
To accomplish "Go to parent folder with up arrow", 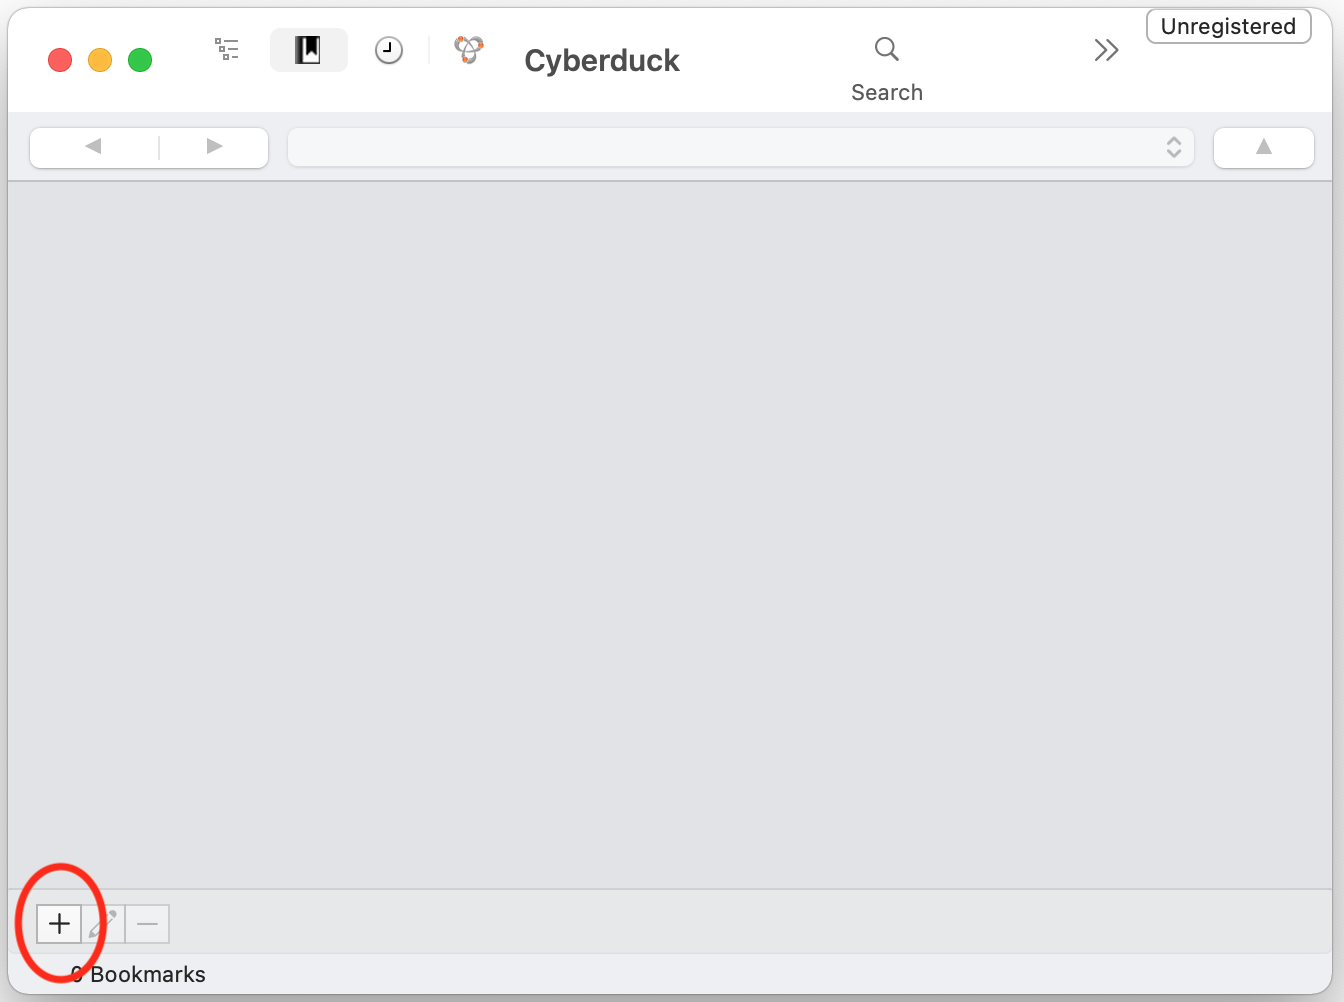I will coord(1263,147).
